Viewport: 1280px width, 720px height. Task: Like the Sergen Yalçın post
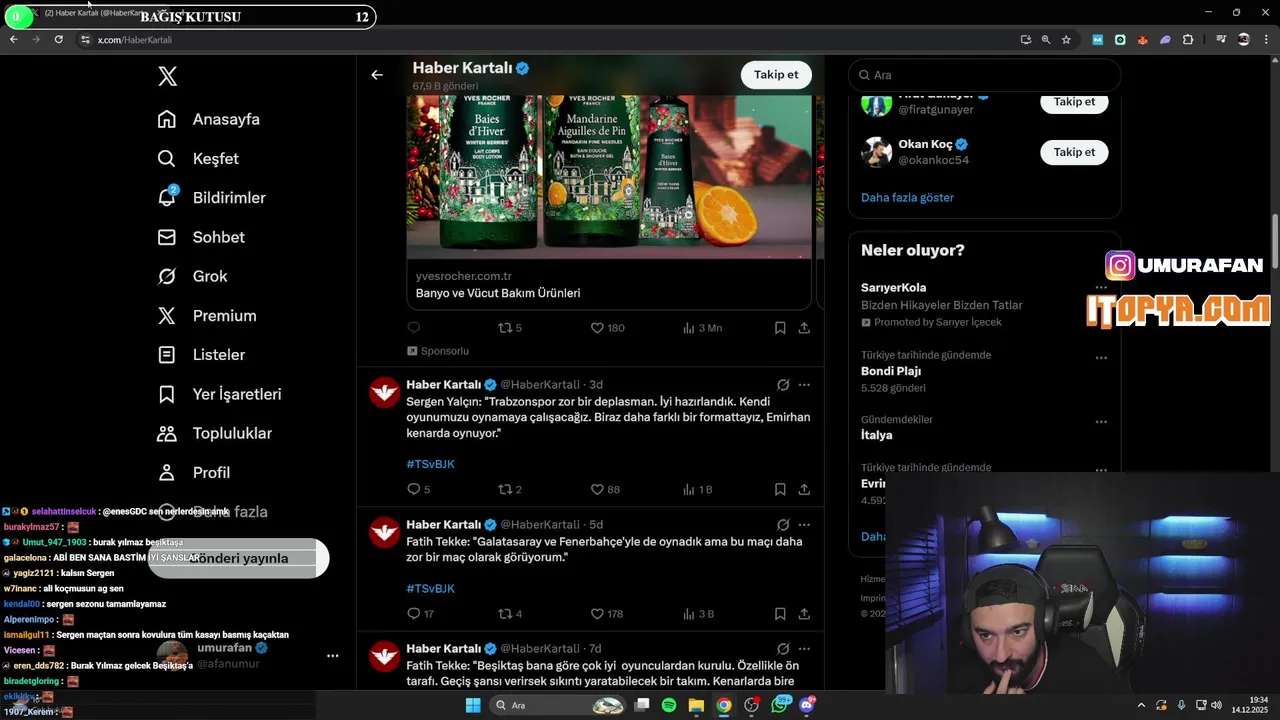click(x=605, y=489)
